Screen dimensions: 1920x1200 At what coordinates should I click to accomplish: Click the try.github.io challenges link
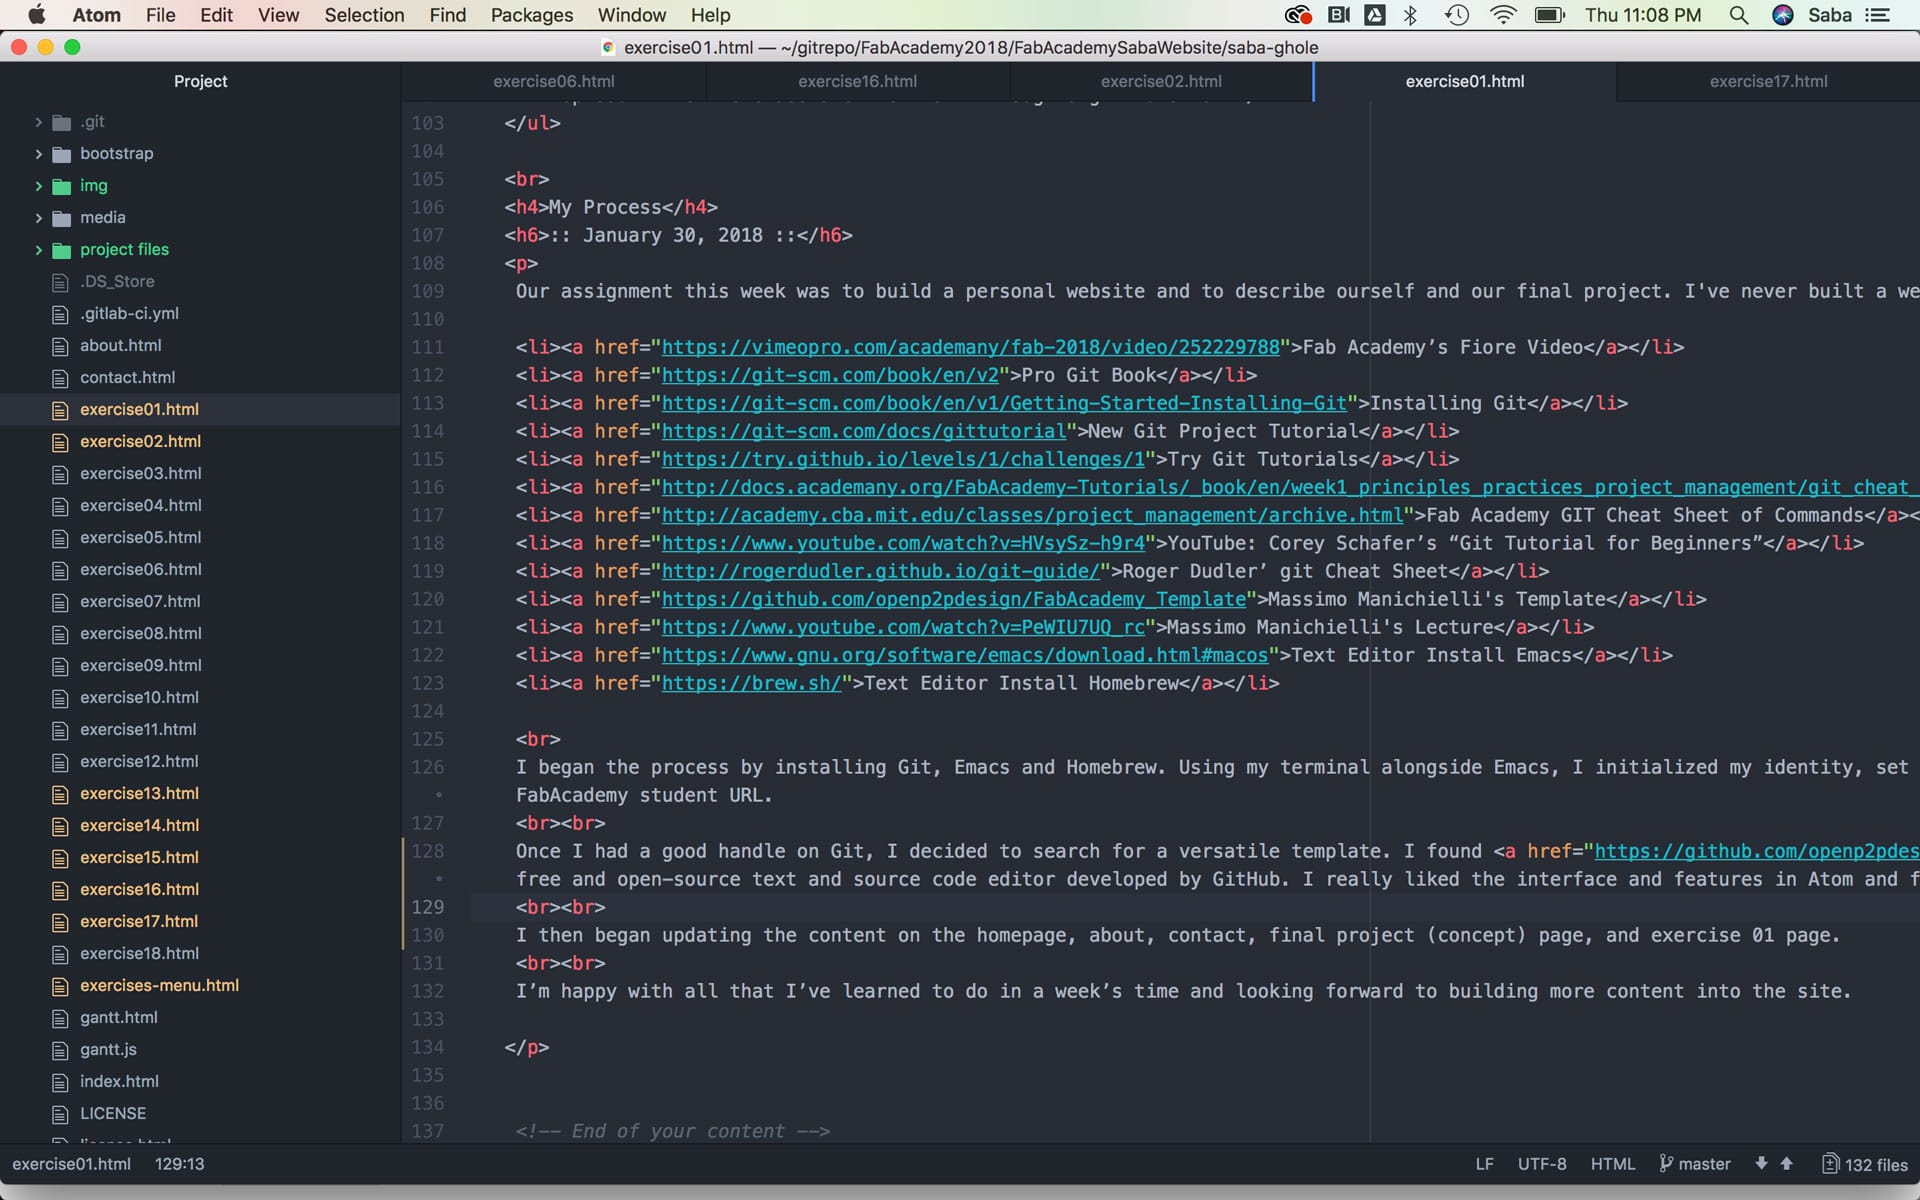(x=903, y=459)
